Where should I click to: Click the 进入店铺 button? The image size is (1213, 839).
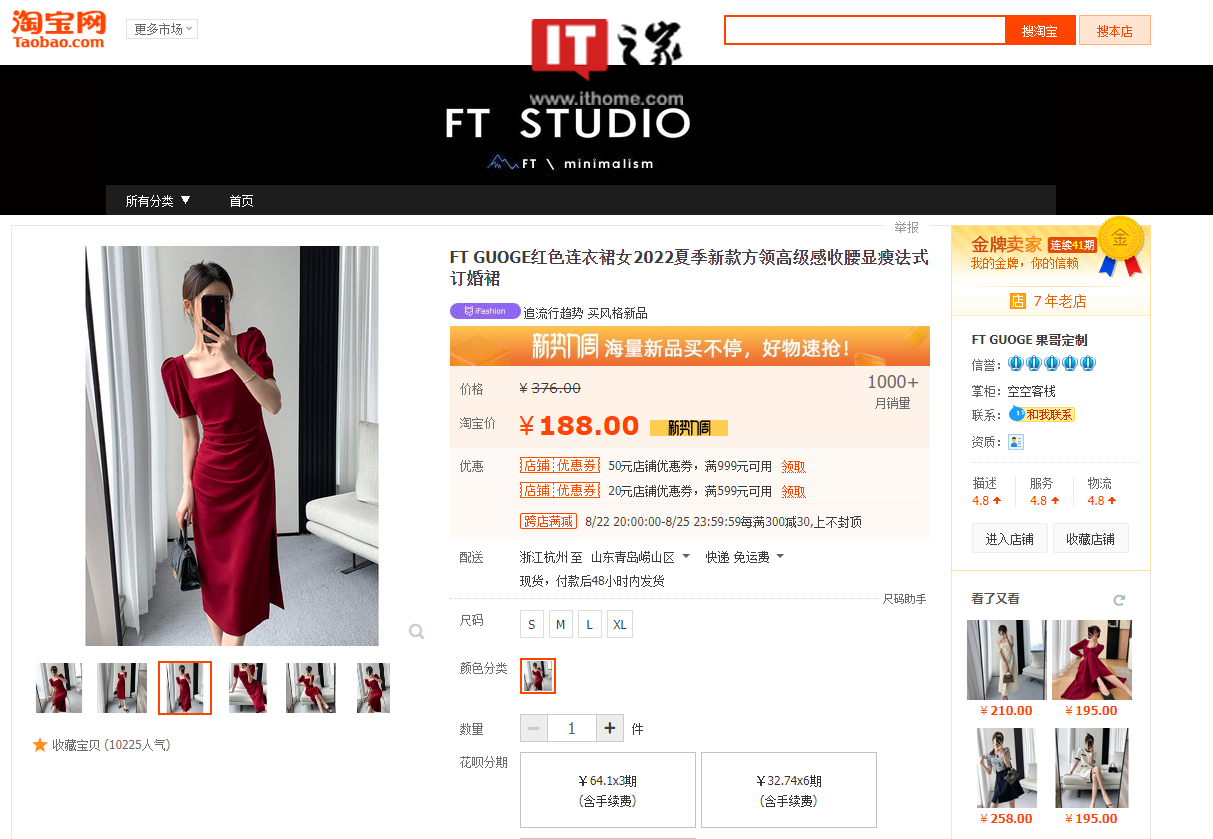1009,539
